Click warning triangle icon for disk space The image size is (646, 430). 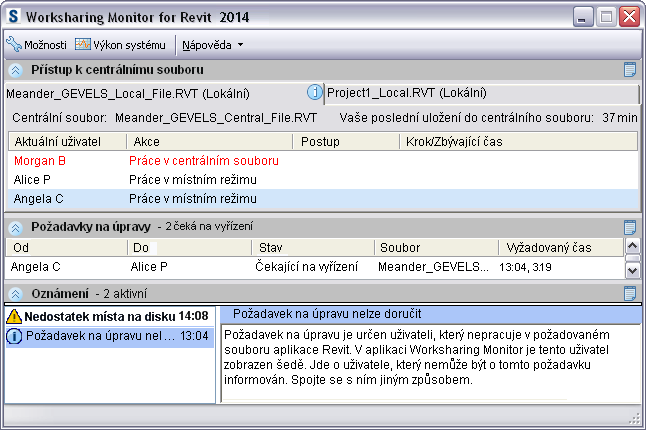[14, 316]
